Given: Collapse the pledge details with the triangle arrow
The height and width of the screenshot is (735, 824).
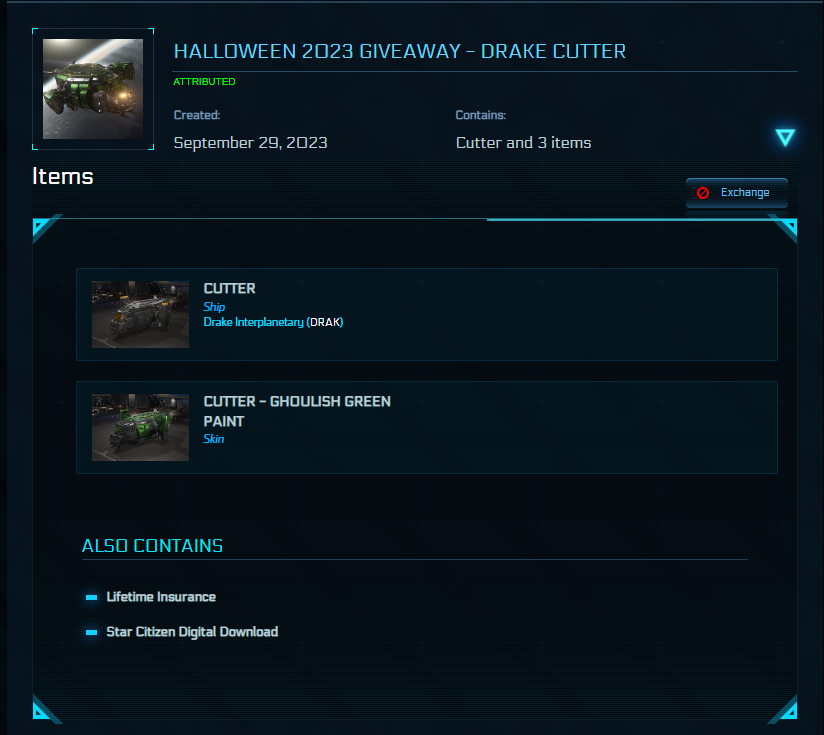Looking at the screenshot, I should point(785,137).
